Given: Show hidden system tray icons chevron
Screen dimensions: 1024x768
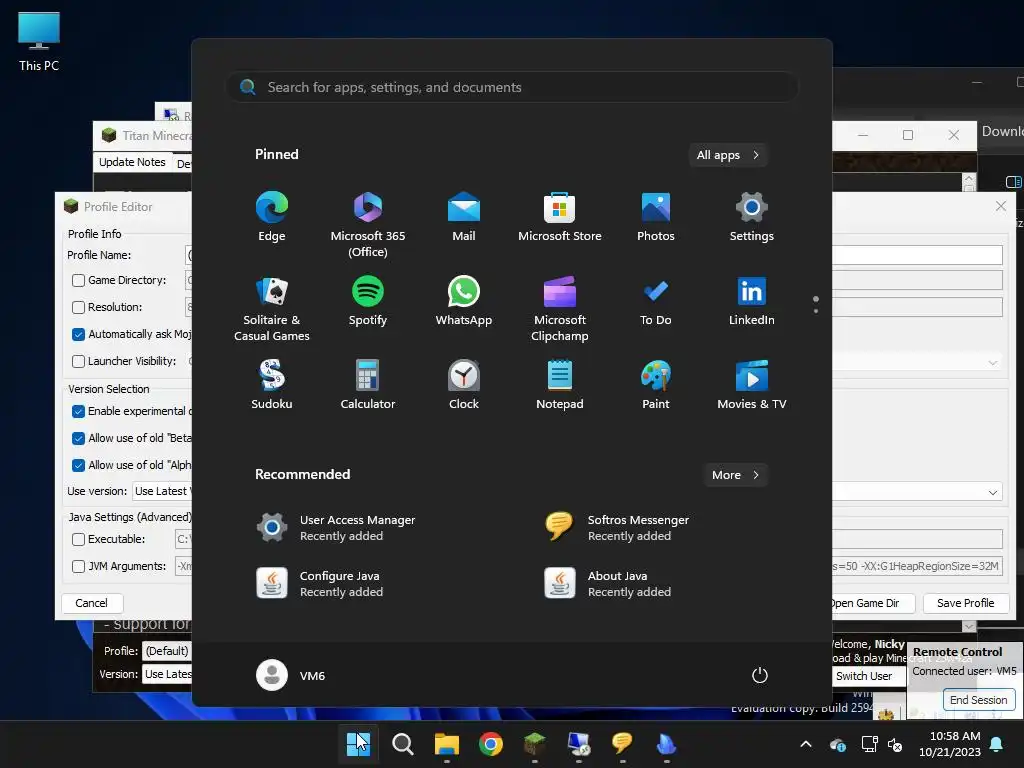Looking at the screenshot, I should tap(806, 744).
